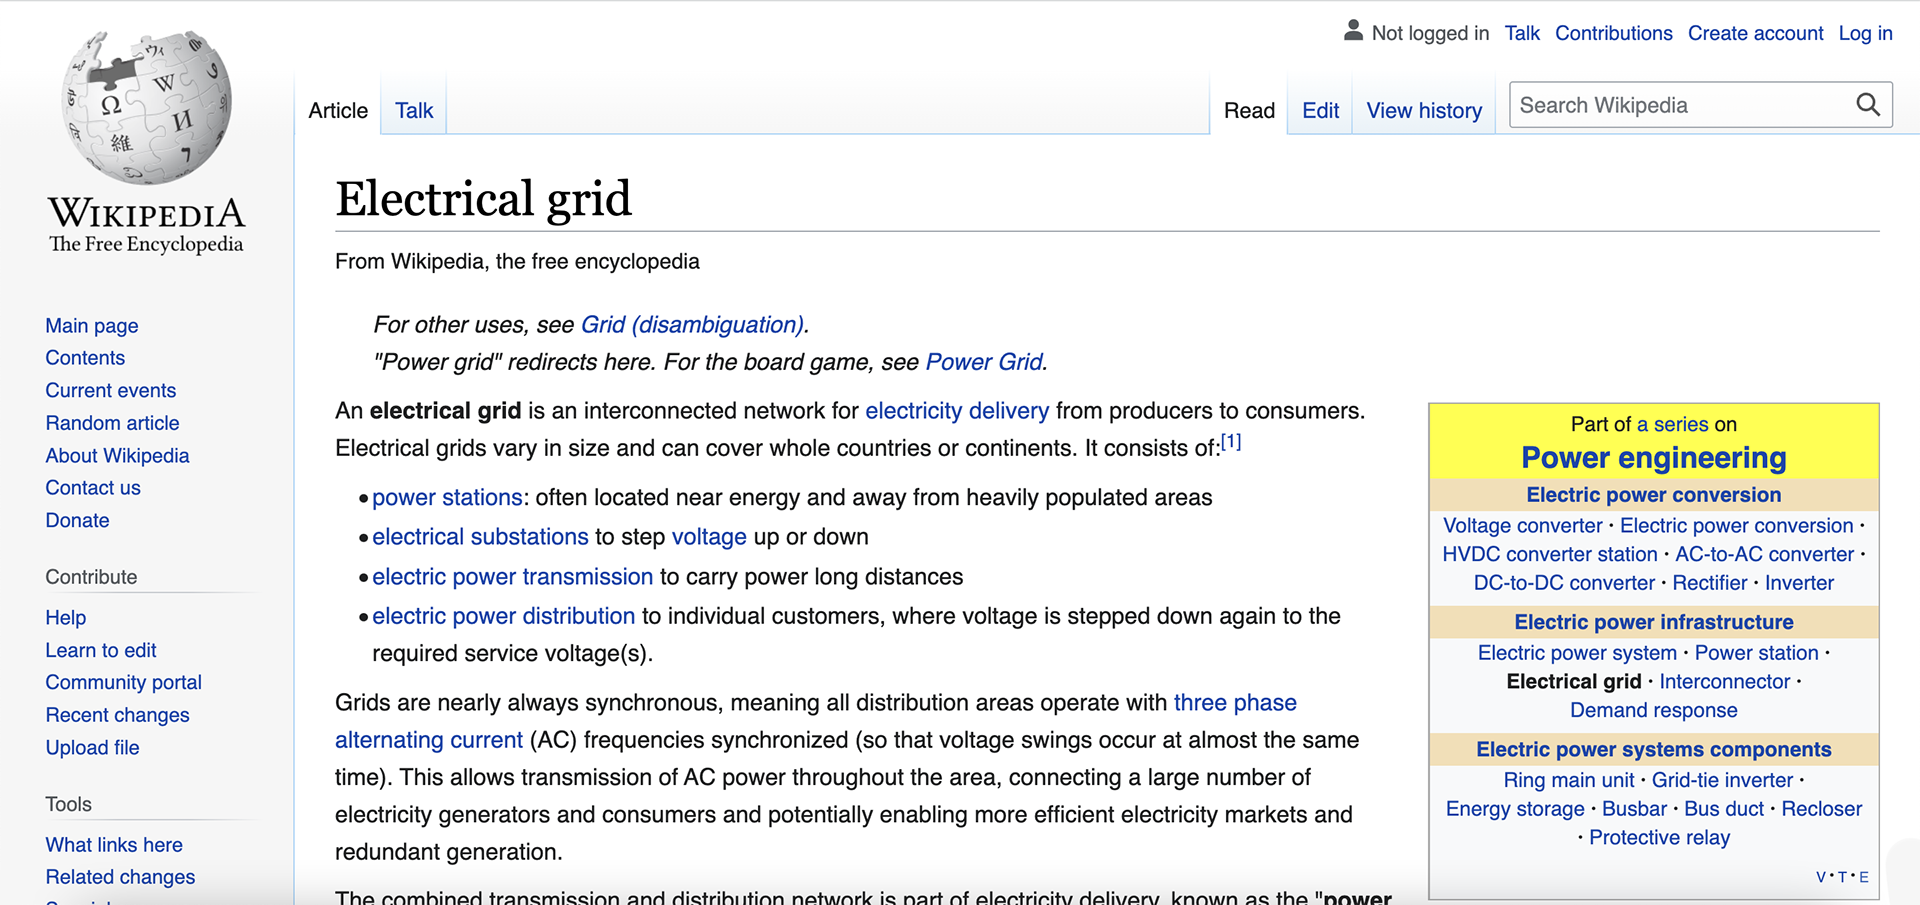The image size is (1920, 905).
Task: Click the electricity delivery link
Action: [x=957, y=411]
